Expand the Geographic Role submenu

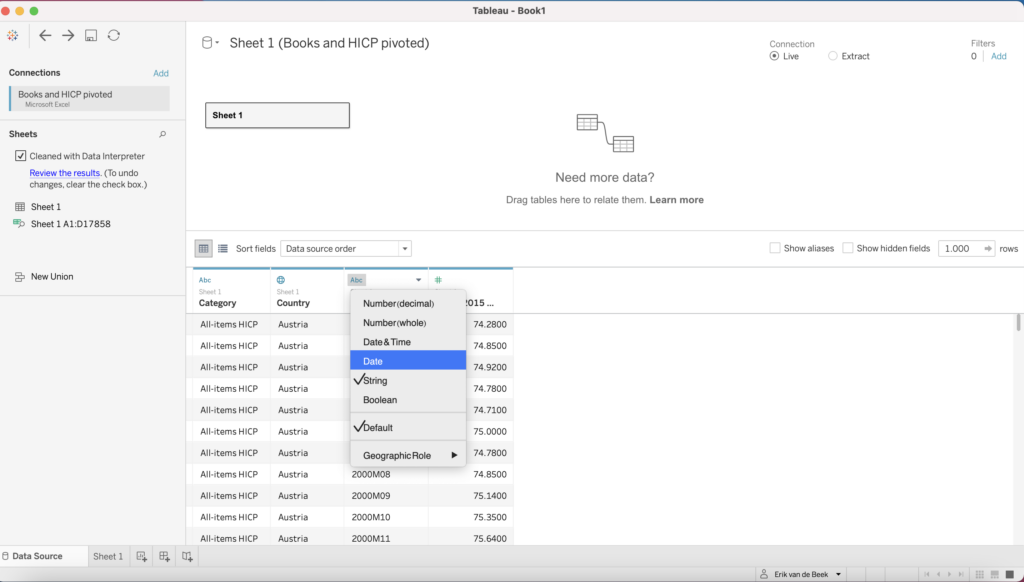point(408,455)
